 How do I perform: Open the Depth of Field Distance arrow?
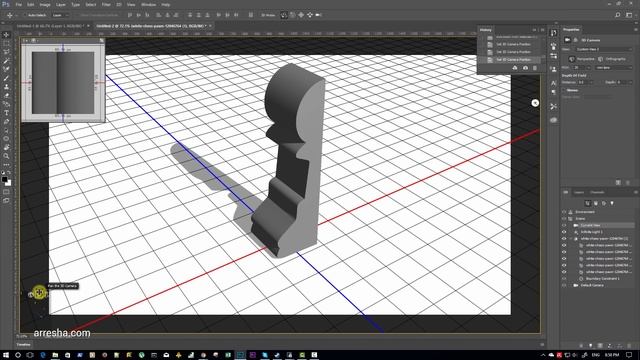click(x=591, y=82)
